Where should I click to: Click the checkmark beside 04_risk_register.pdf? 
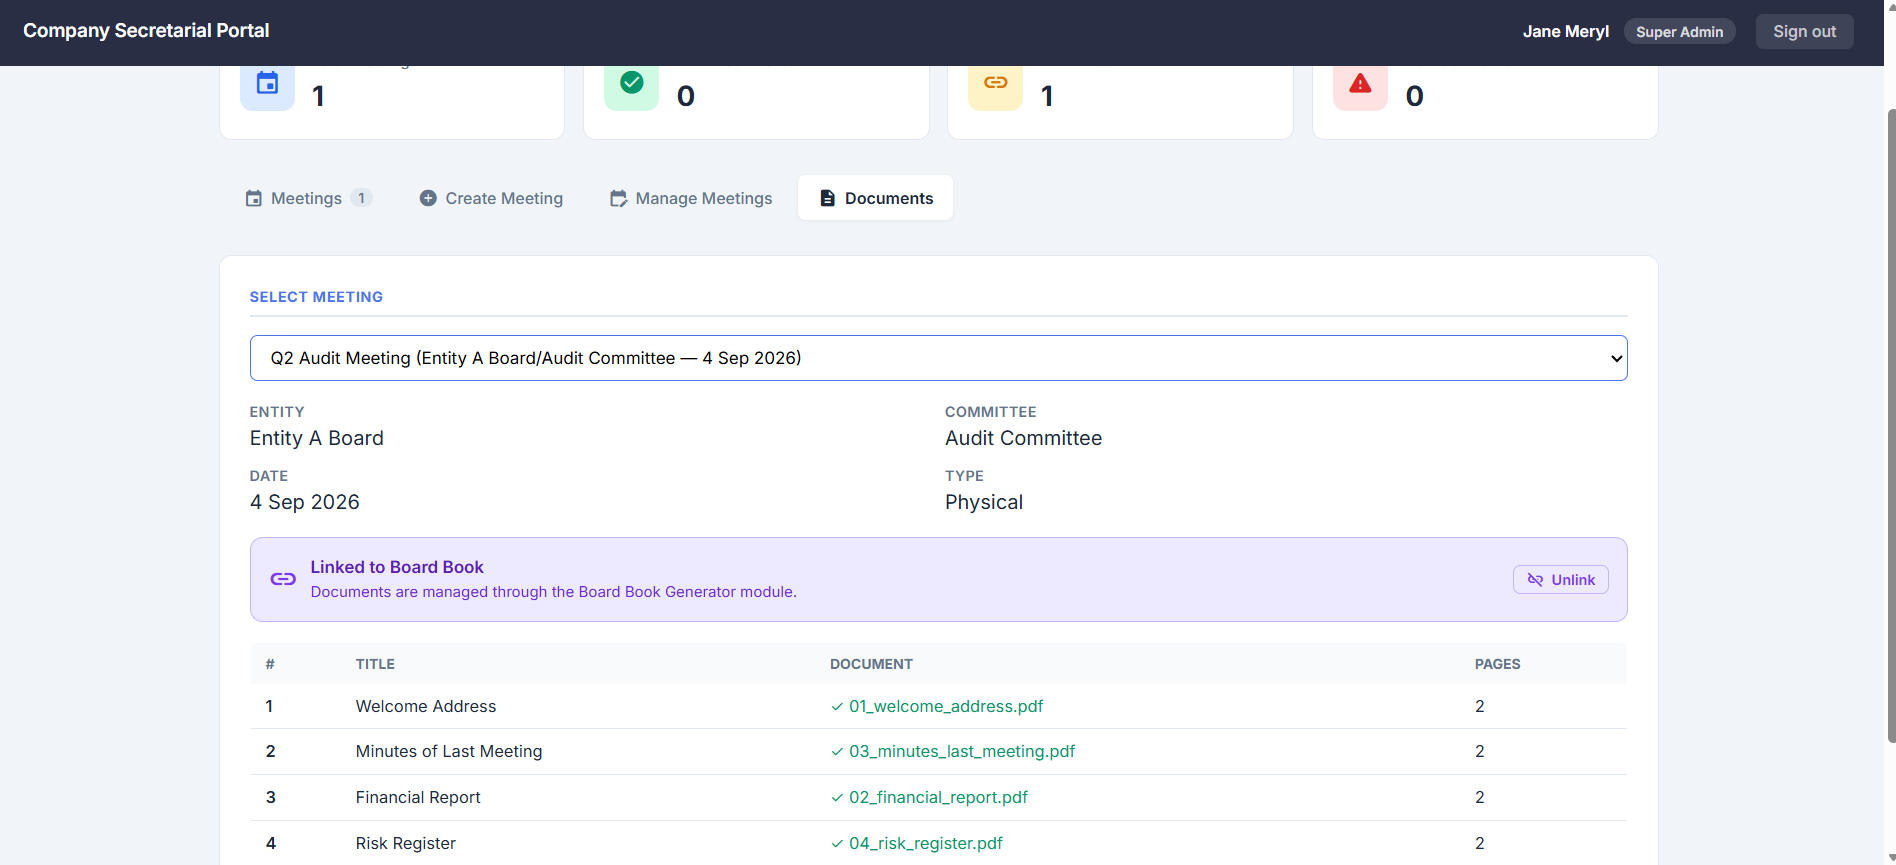pyautogui.click(x=837, y=844)
